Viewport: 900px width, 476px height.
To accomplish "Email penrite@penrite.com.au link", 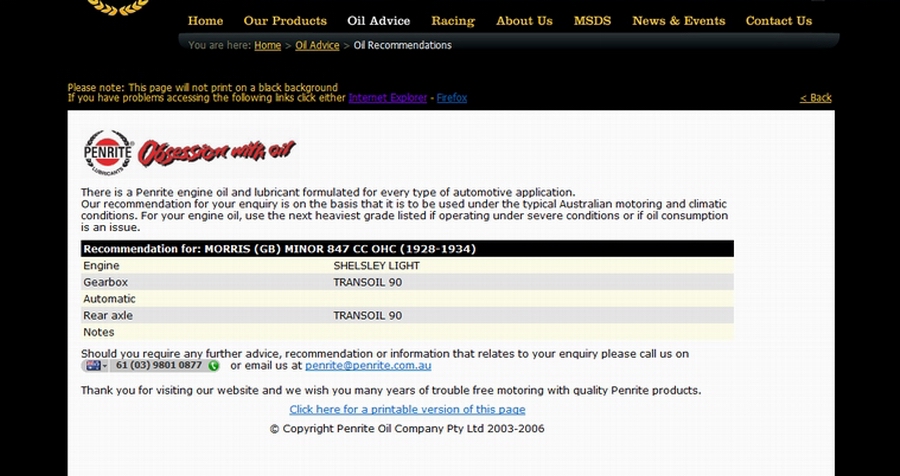I will pyautogui.click(x=368, y=366).
